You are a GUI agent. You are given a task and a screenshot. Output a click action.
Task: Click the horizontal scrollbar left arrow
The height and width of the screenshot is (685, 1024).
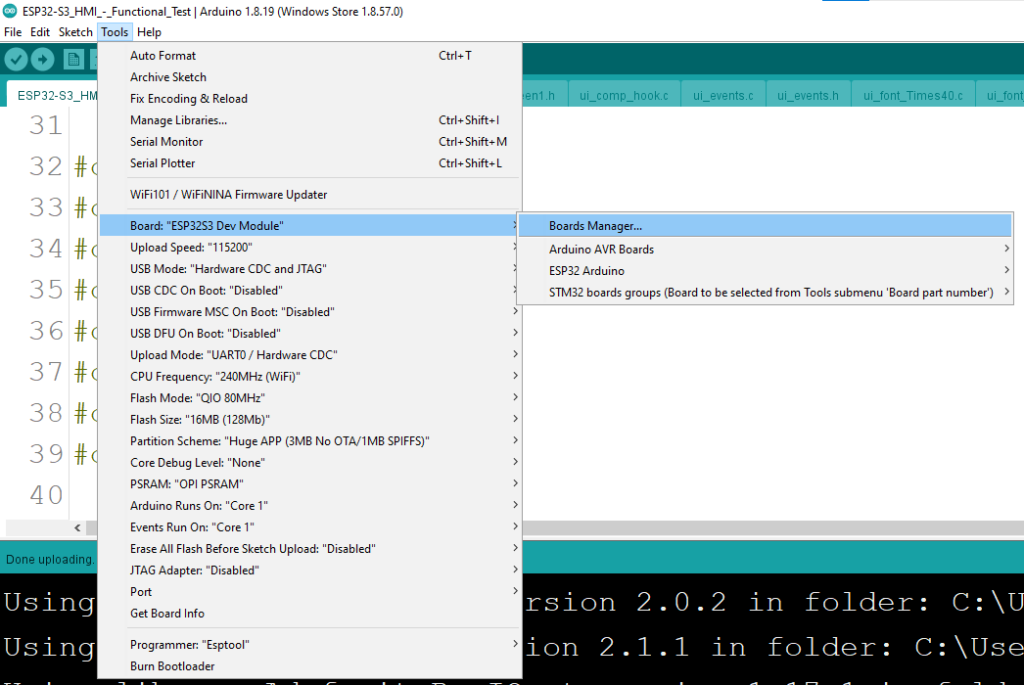pos(78,527)
